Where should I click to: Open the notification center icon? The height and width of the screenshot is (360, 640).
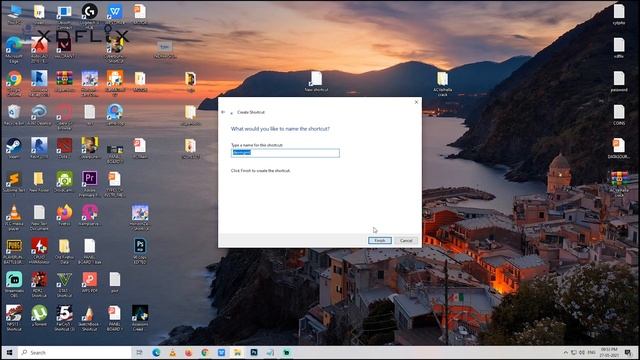click(629, 352)
